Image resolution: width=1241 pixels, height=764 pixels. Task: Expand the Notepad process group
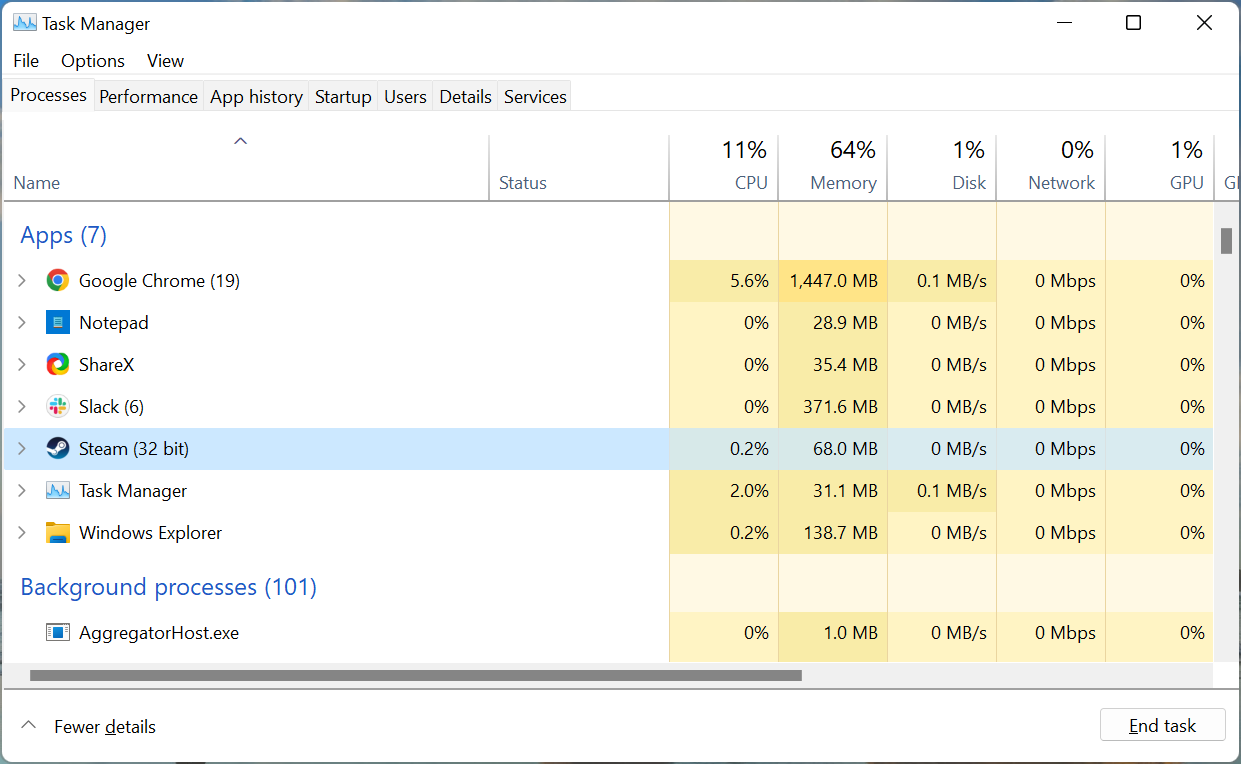[x=22, y=323]
